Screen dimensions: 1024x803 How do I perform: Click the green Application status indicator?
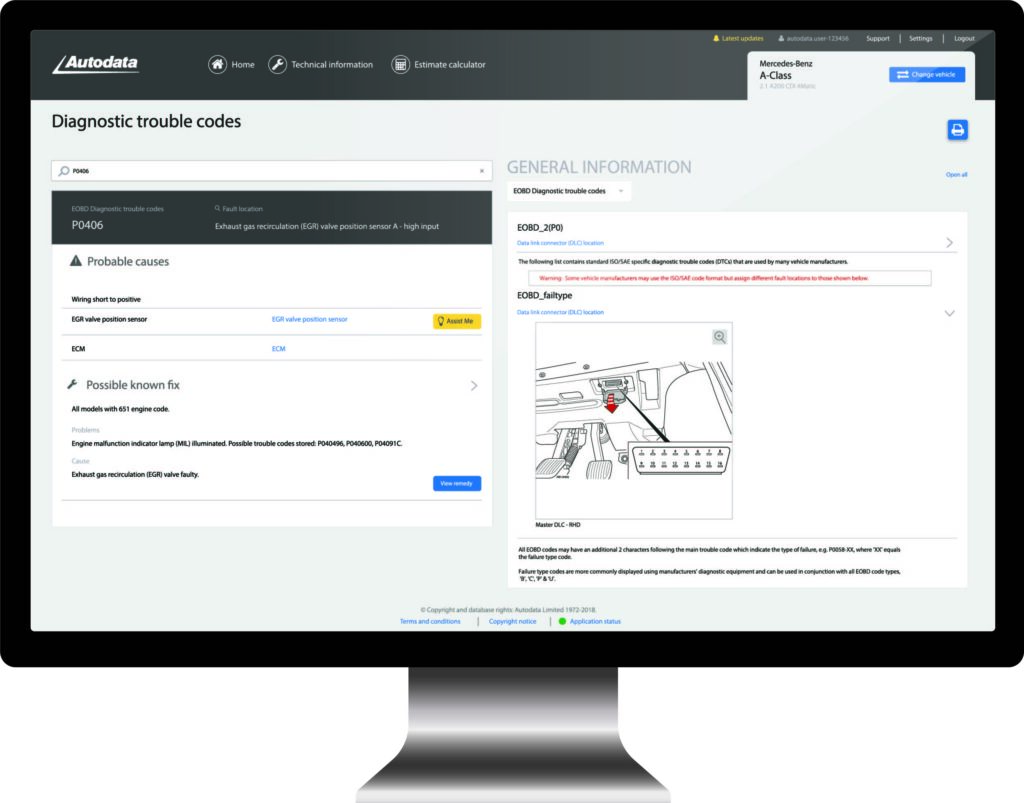(562, 622)
